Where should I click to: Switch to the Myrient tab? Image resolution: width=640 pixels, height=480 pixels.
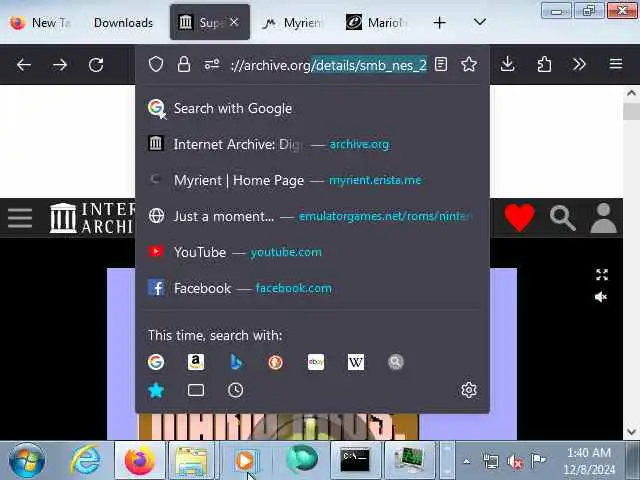tap(292, 22)
